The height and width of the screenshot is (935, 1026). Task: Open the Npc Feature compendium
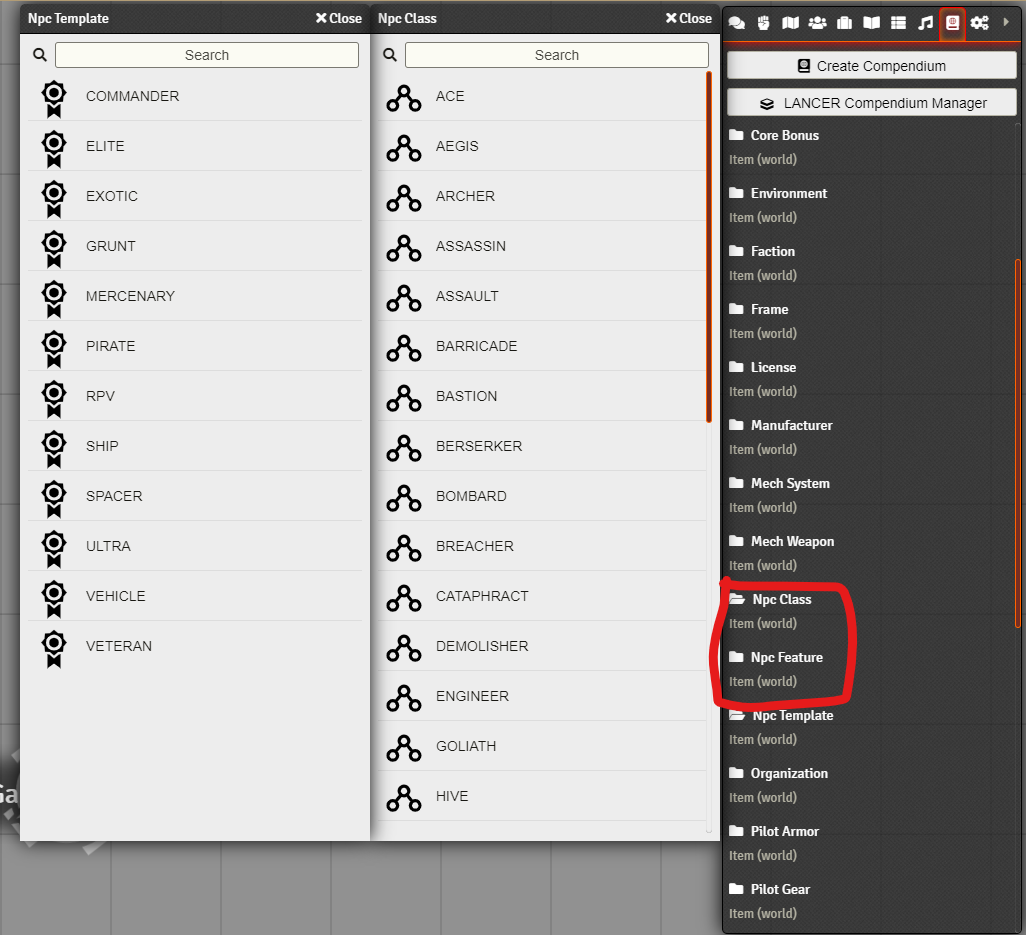coord(787,658)
